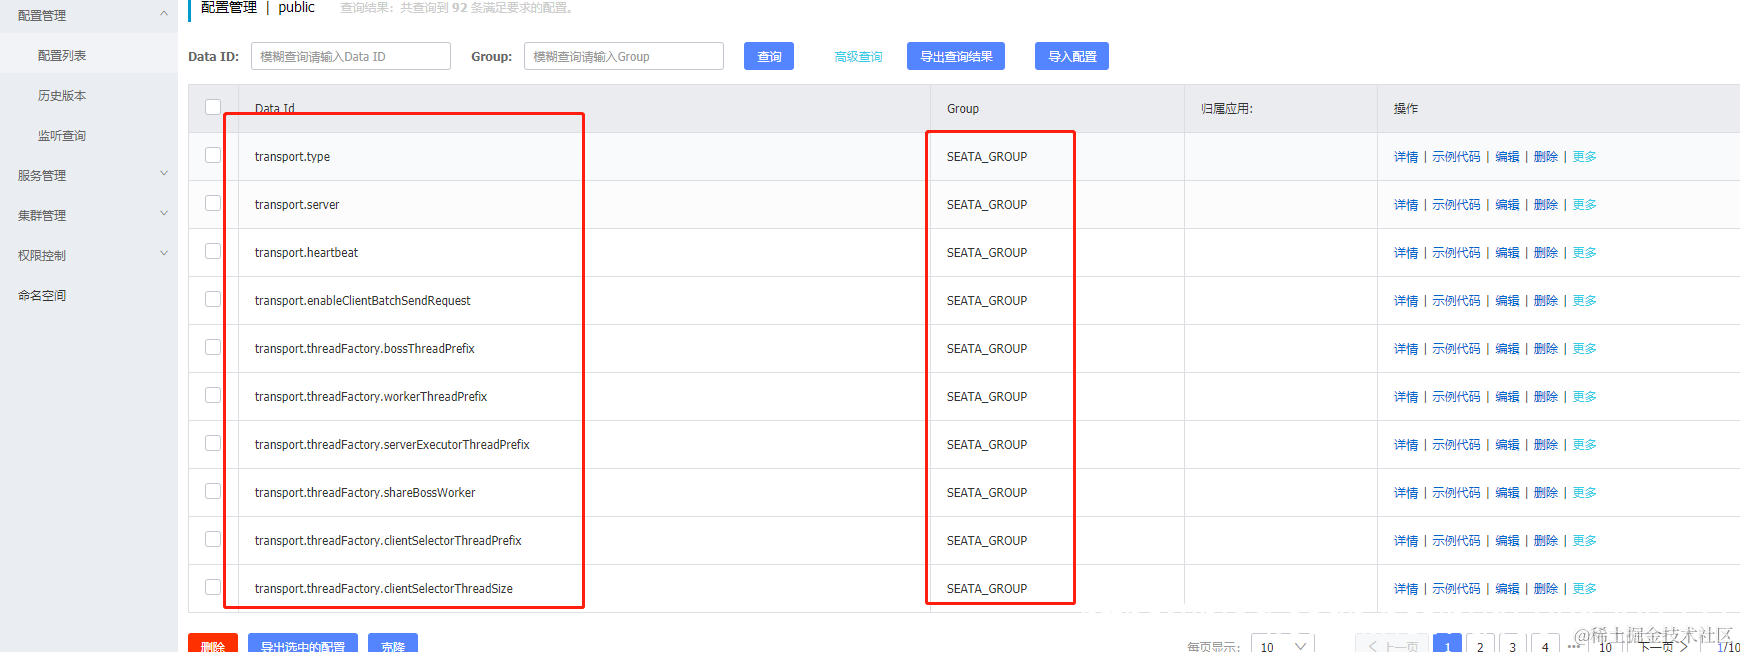The image size is (1740, 652).
Task: Check the box for transport.type row
Action: click(x=213, y=155)
